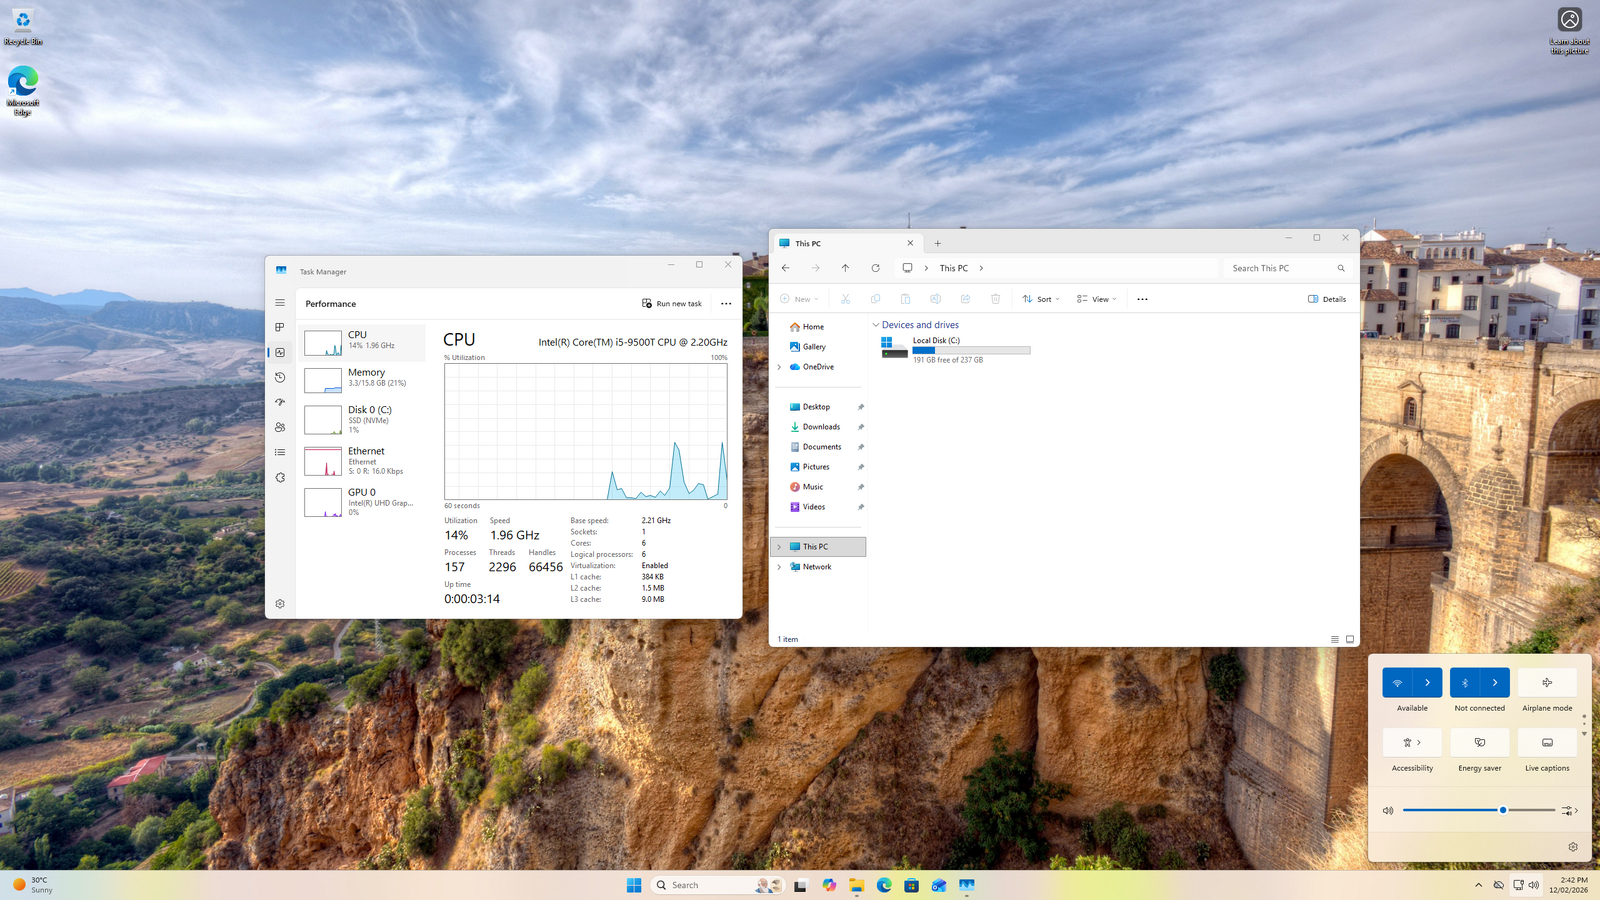Select the Memory performance tab
The image size is (1600, 900).
(365, 377)
